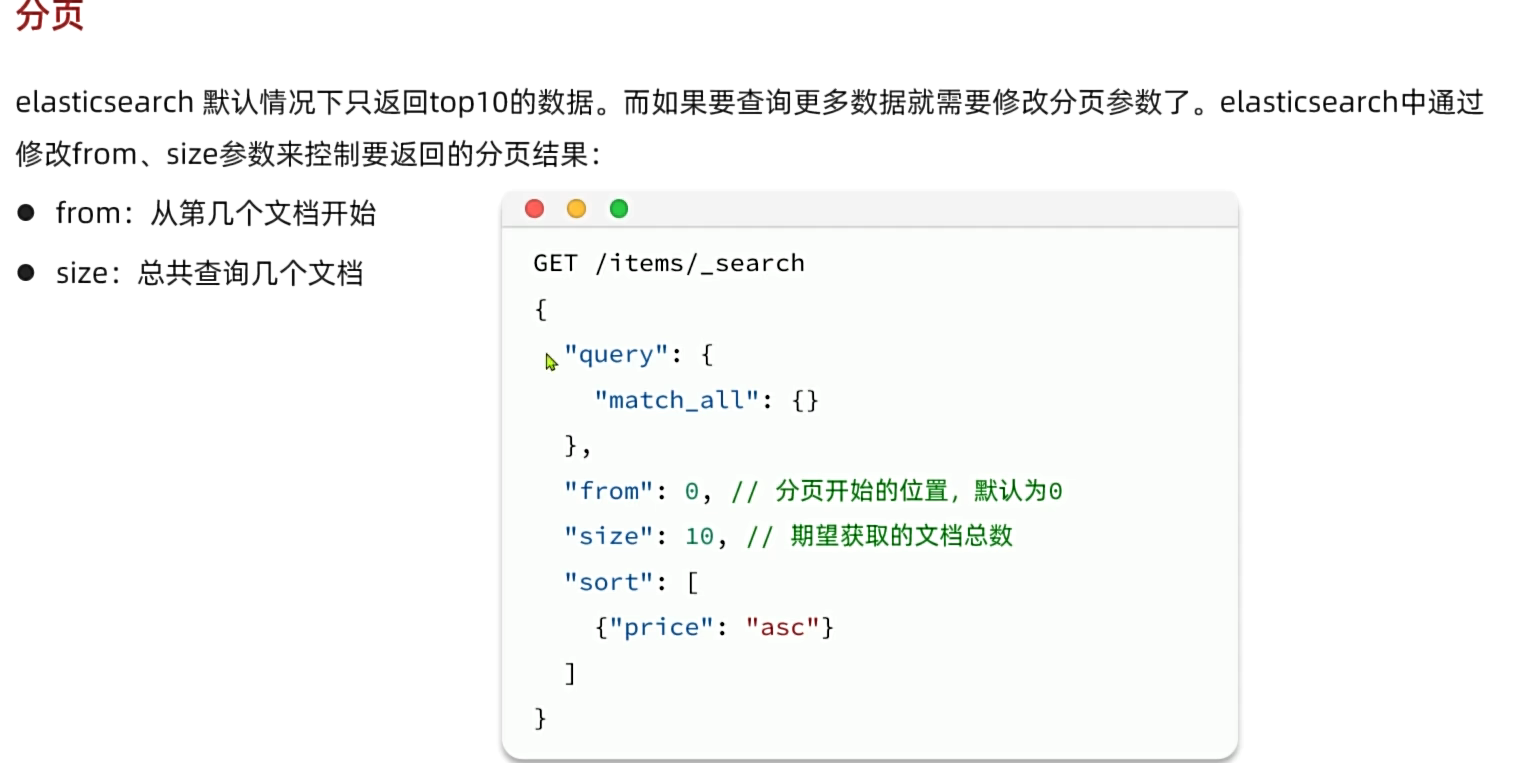The height and width of the screenshot is (763, 1518).
Task: Click the yellow minimize dot of code window
Action: 576,208
